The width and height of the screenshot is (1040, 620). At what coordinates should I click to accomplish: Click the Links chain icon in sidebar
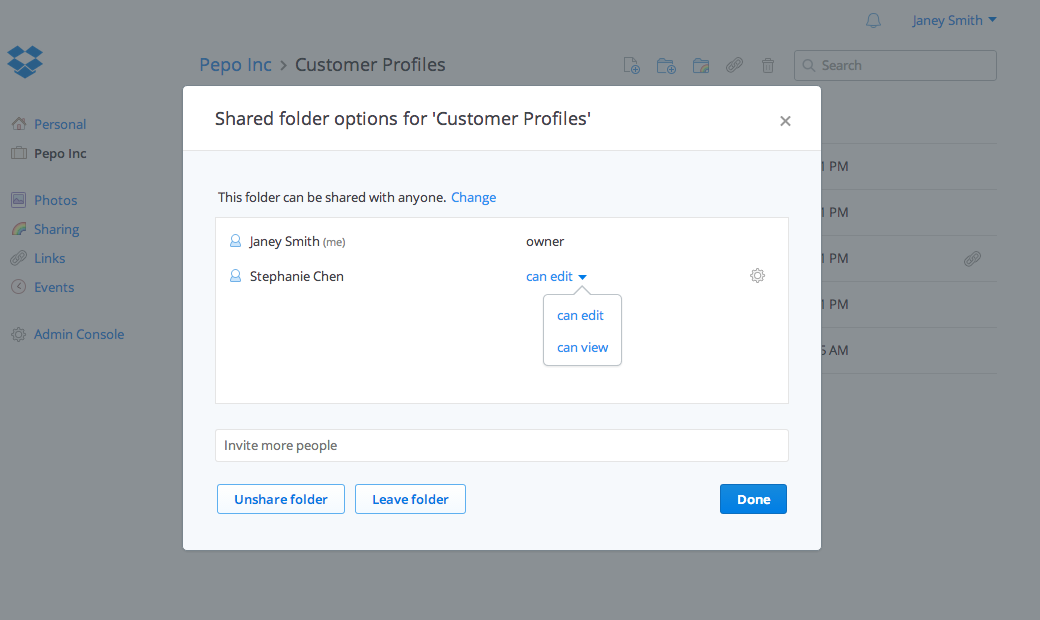[19, 258]
